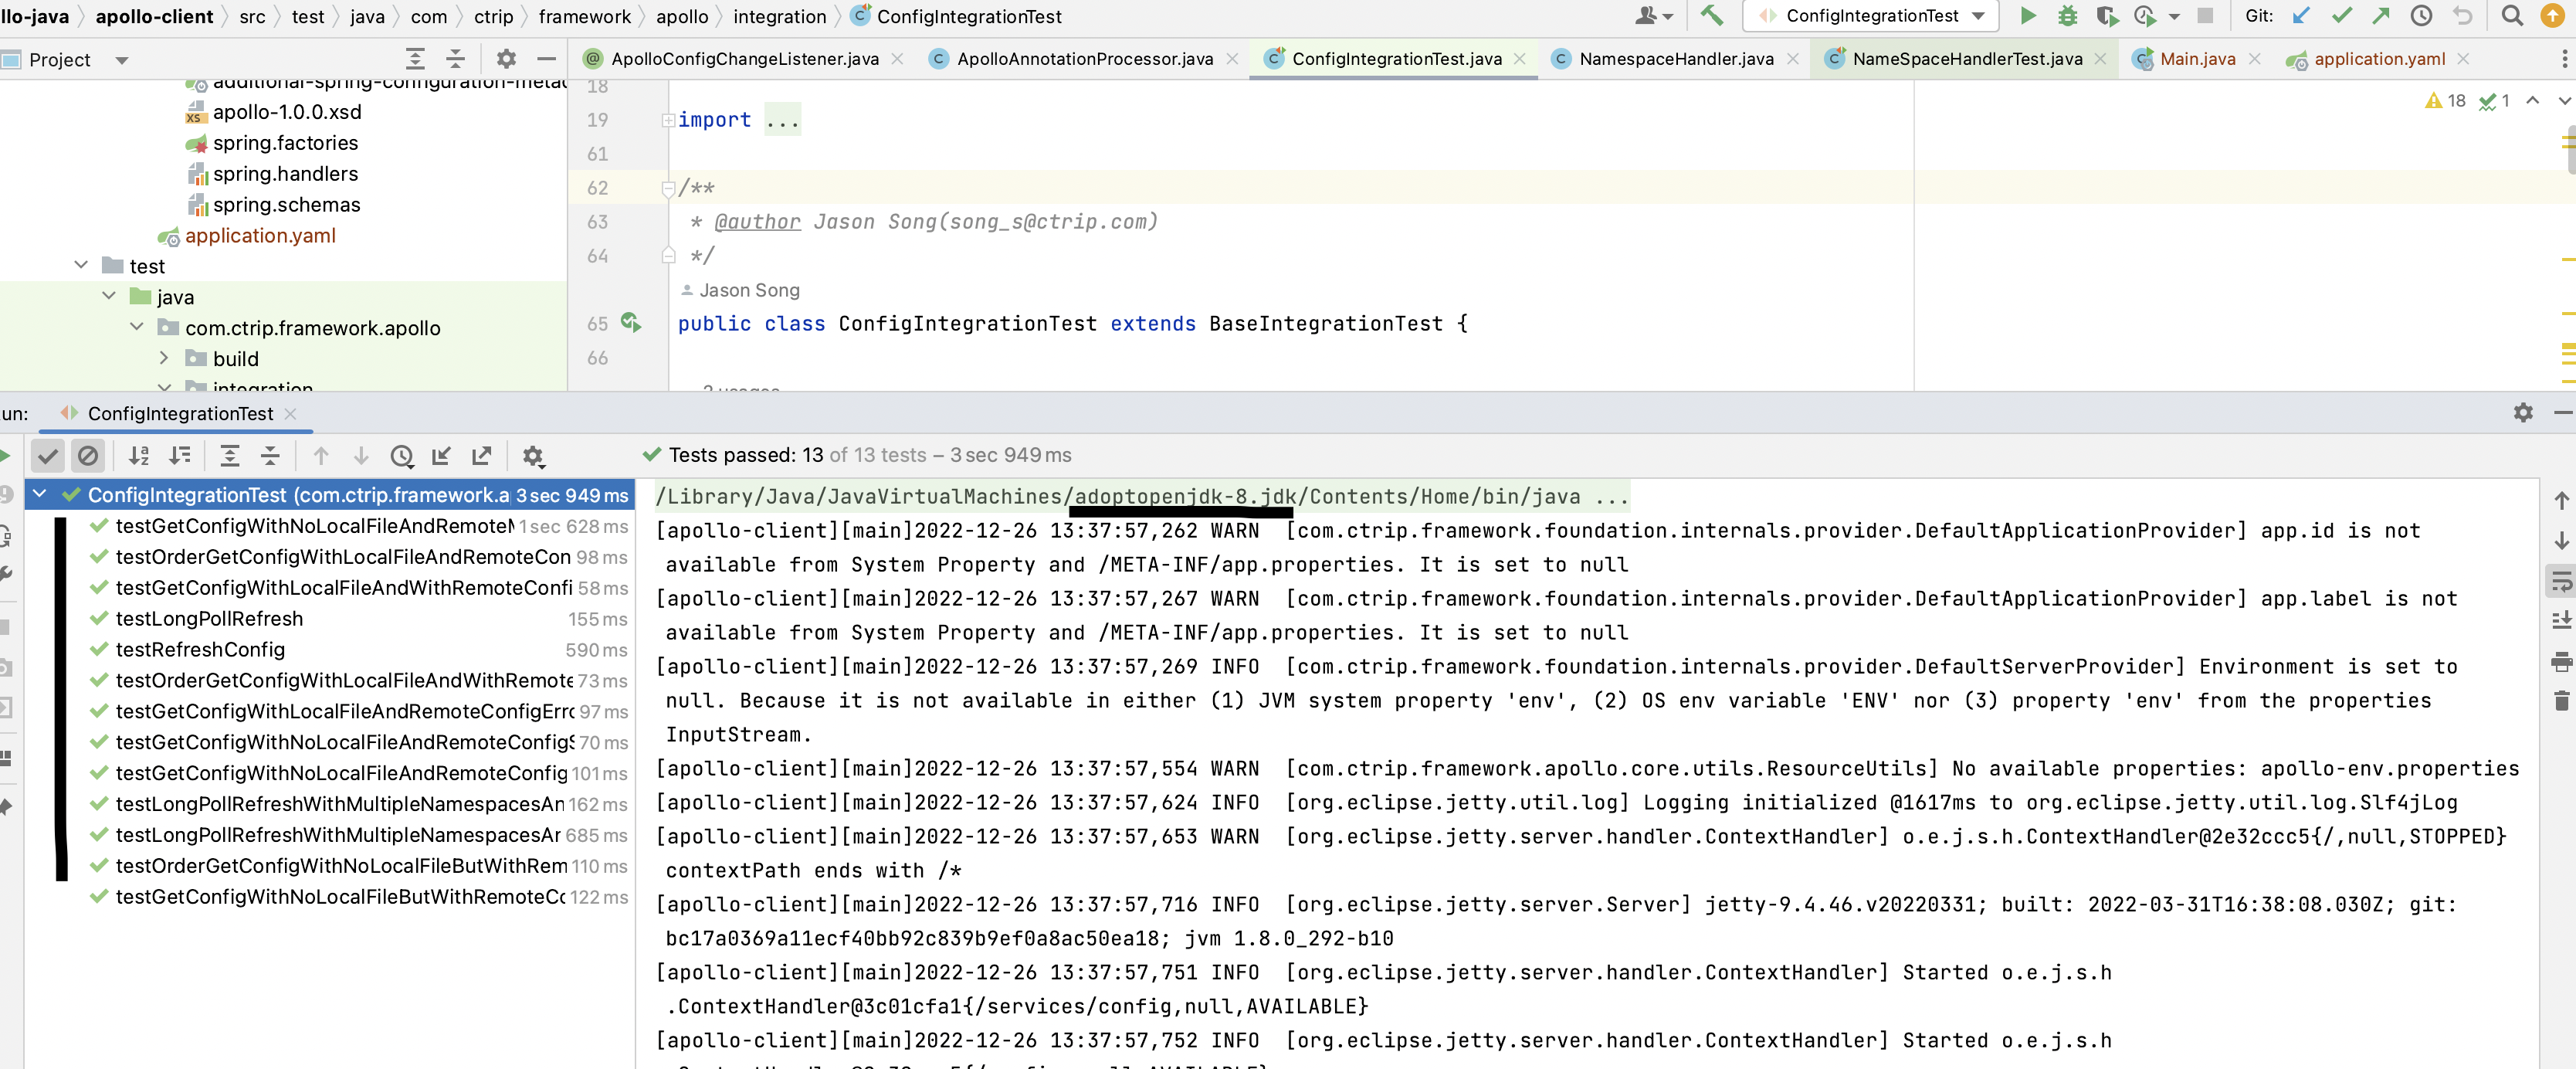
Task: Select testLongPollRefresh in test results
Action: [209, 619]
